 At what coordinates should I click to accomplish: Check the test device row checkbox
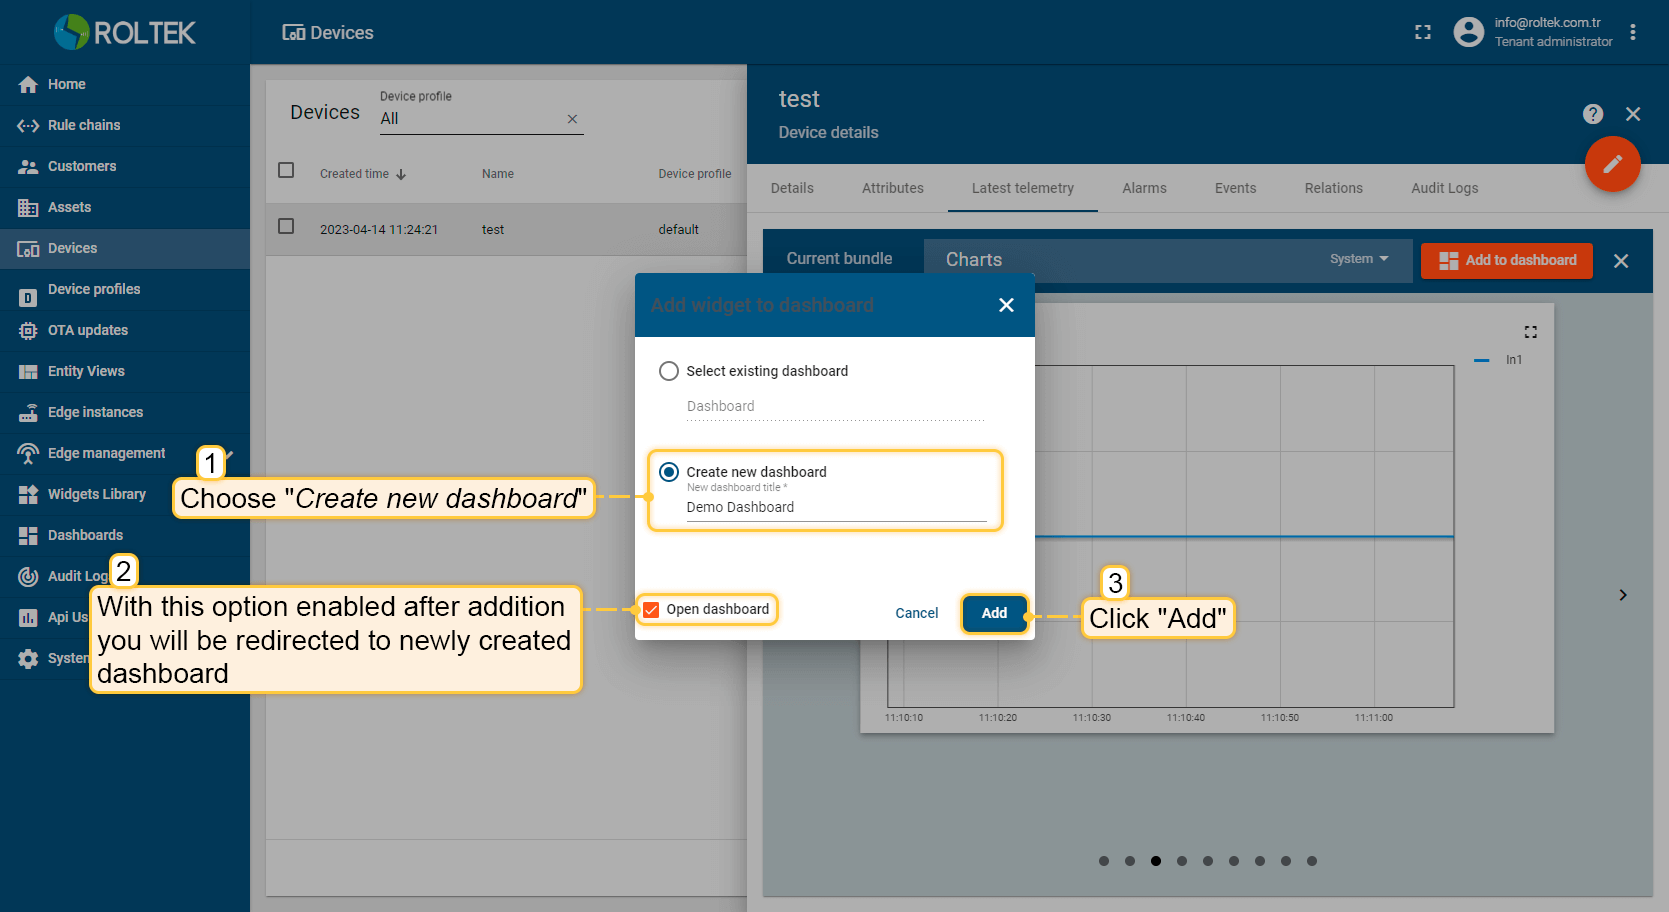[x=286, y=227]
